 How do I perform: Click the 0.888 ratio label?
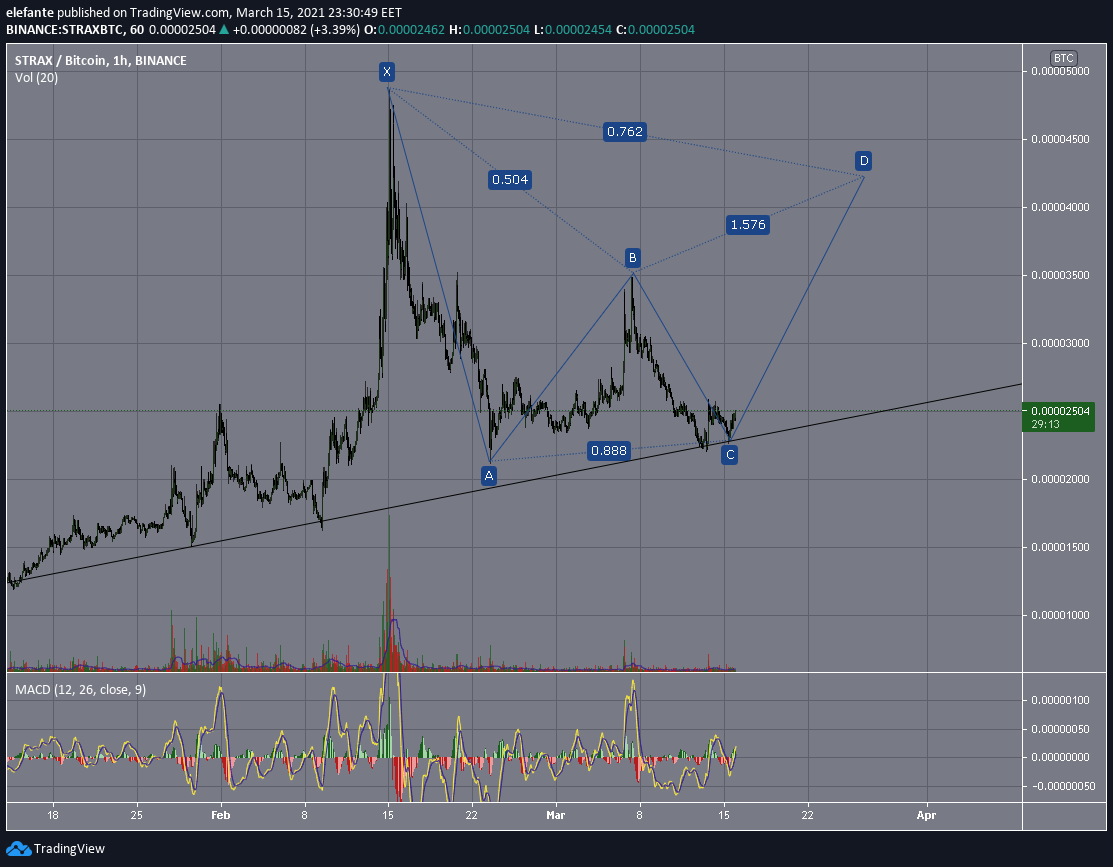(x=609, y=450)
